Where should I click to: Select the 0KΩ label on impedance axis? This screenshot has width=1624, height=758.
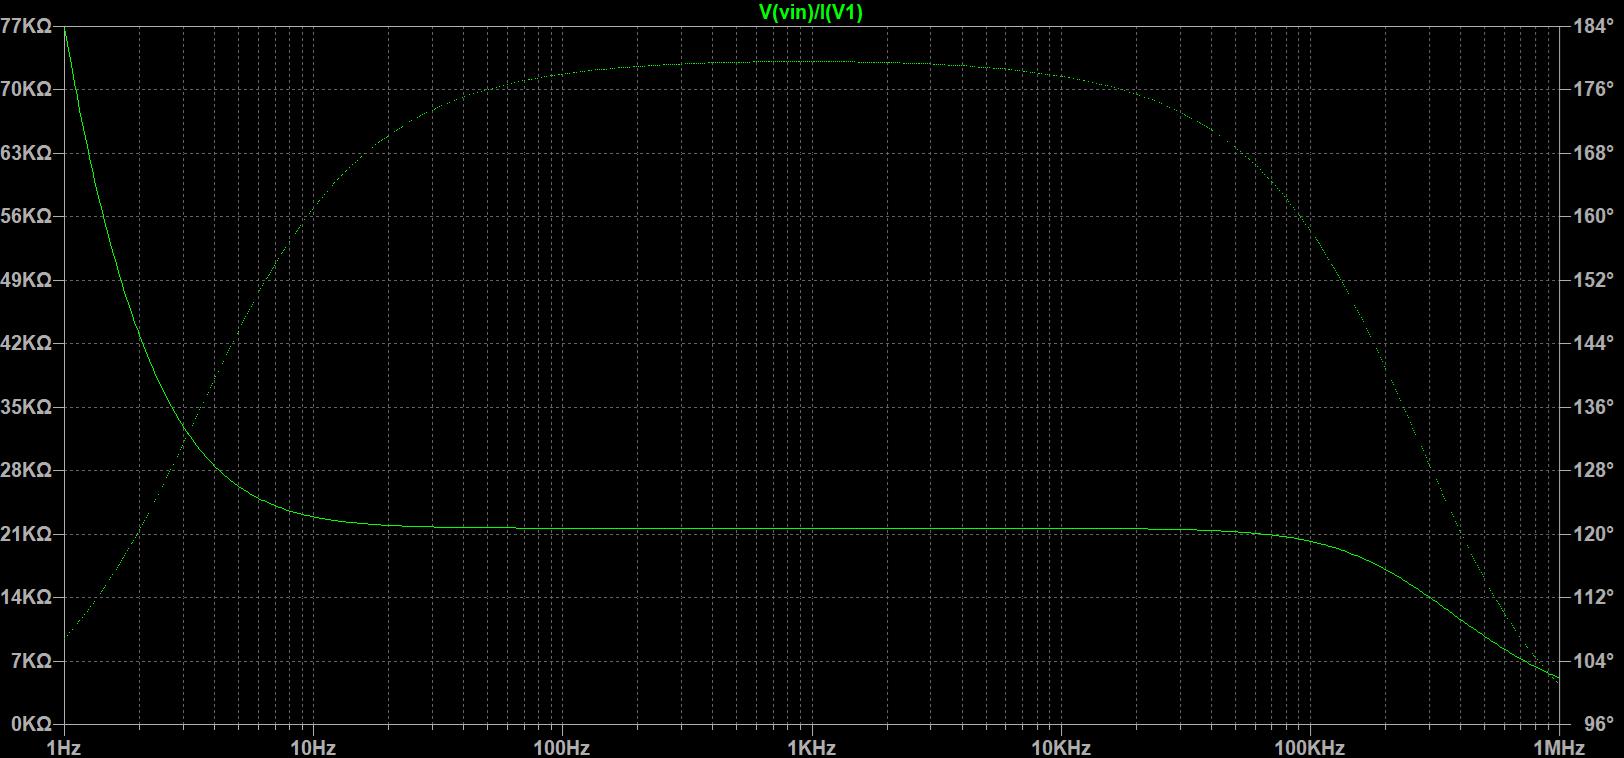click(x=27, y=723)
